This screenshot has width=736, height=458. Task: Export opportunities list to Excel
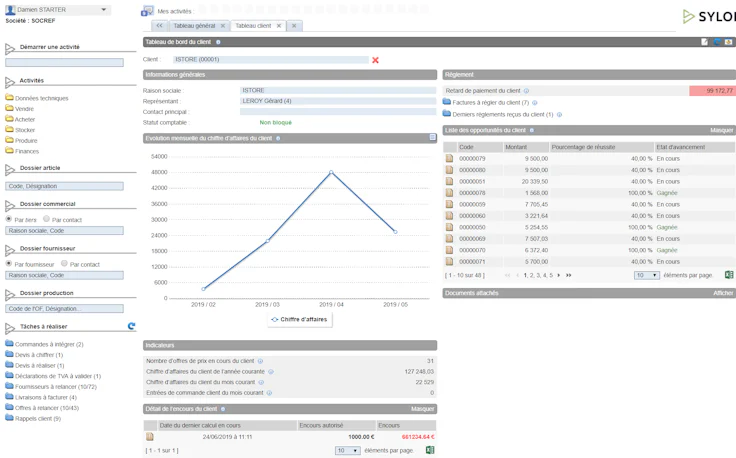click(x=729, y=275)
